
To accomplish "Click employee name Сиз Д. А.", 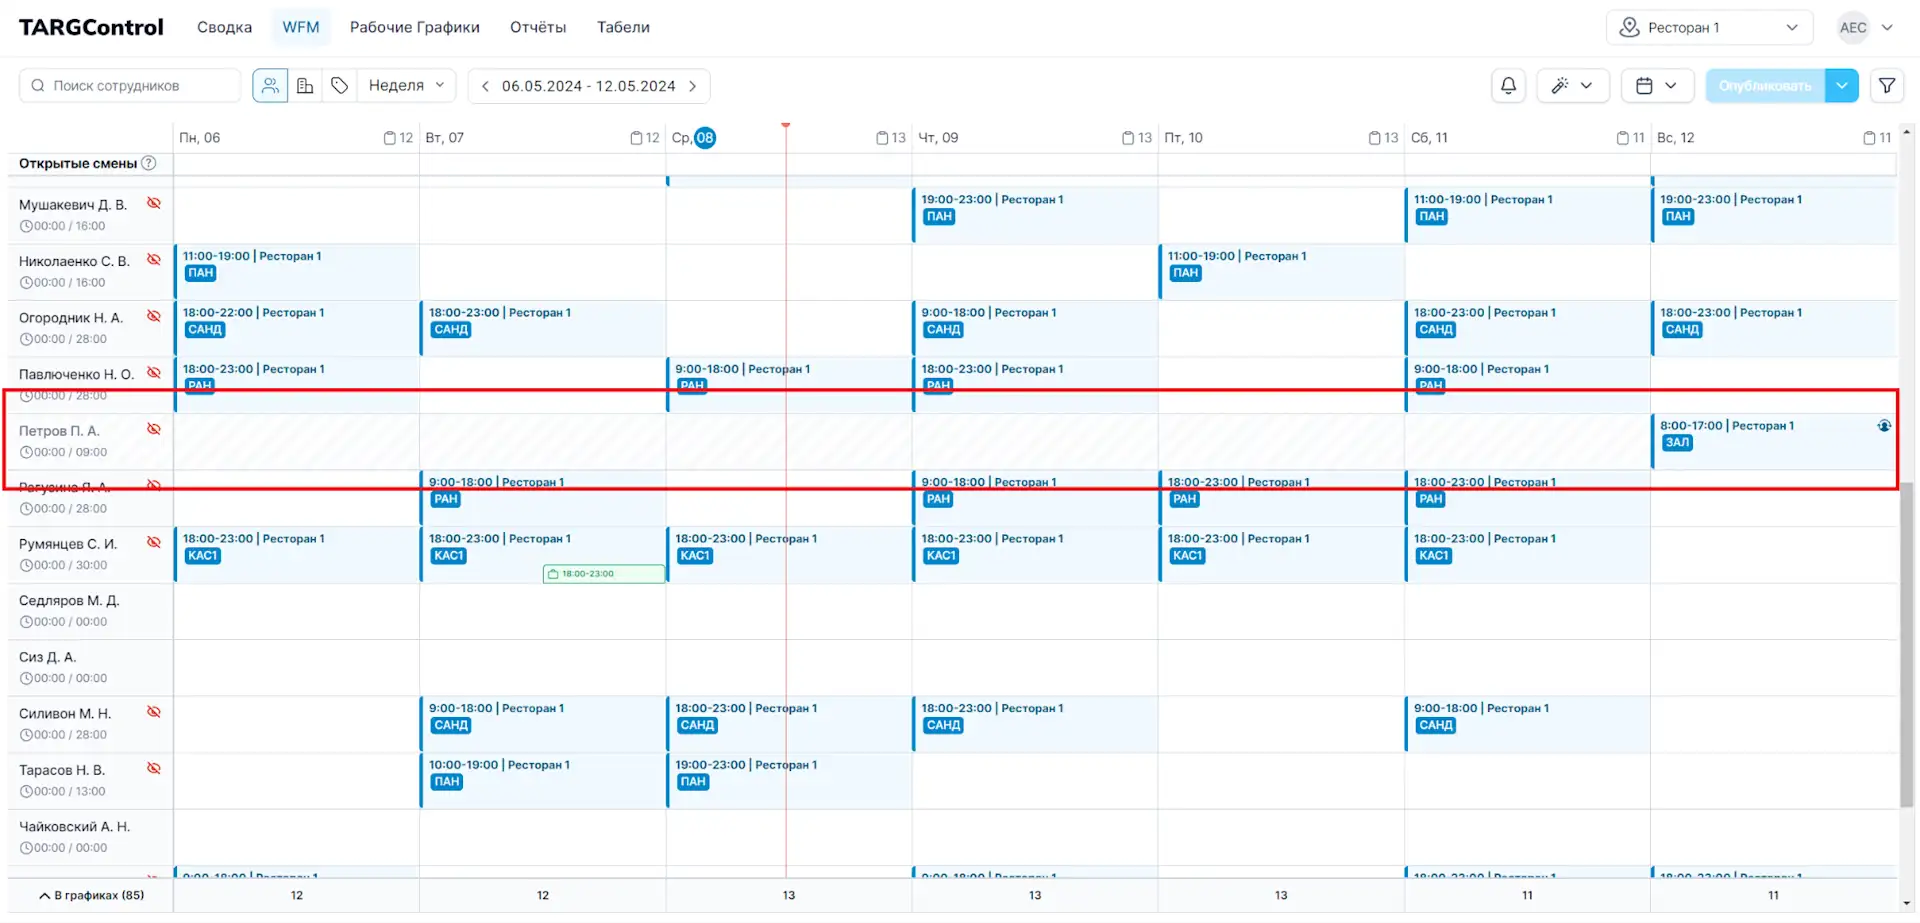I will (x=47, y=657).
